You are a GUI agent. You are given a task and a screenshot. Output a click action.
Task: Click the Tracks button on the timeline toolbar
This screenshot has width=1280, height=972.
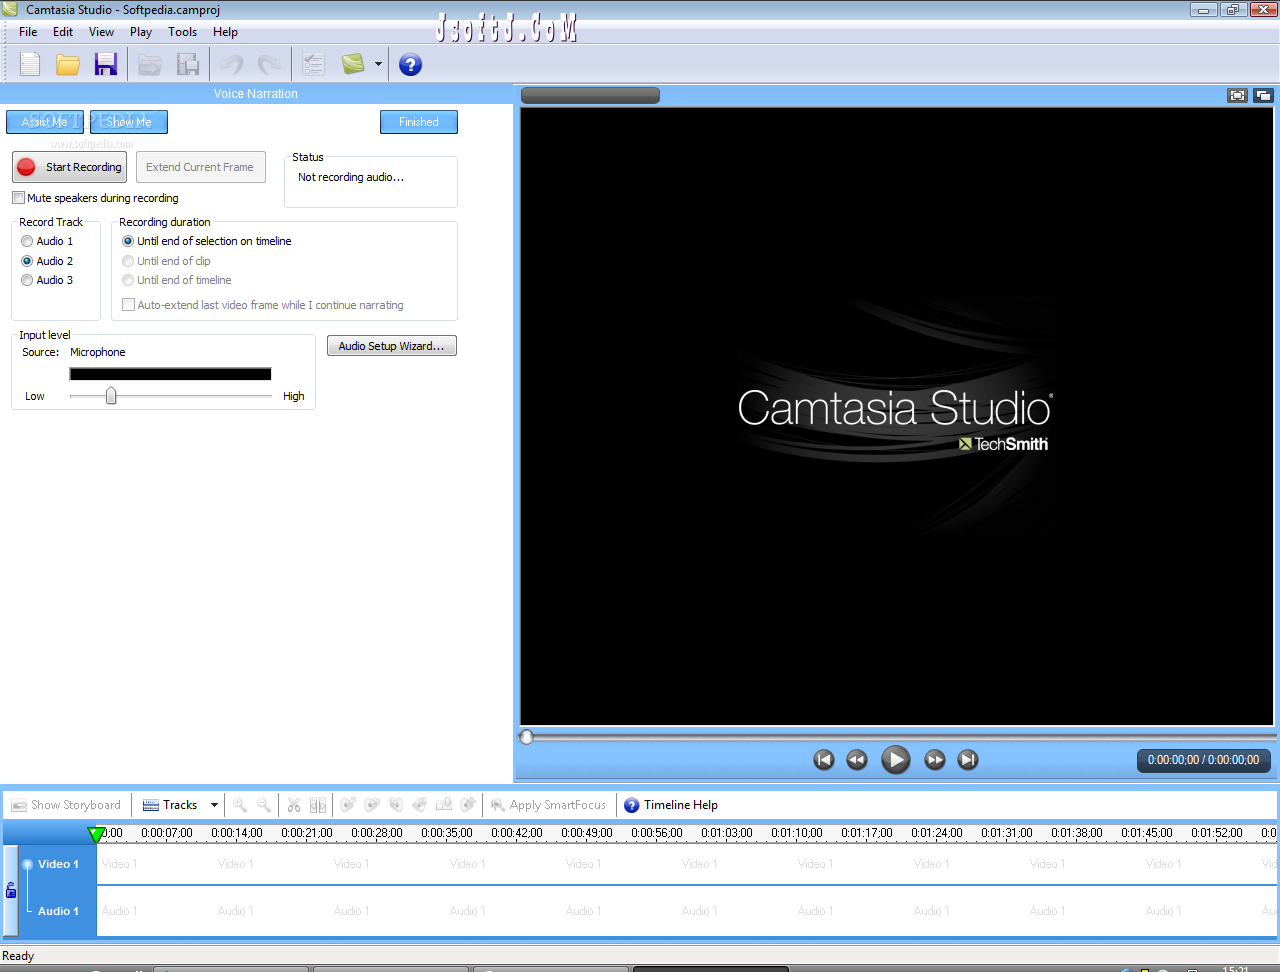tap(170, 805)
